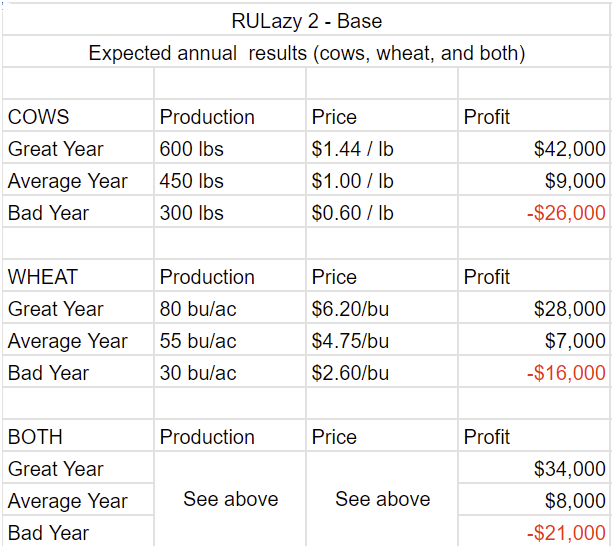
Task: Select wheat Bad Year loss -$16,000
Action: [x=566, y=373]
